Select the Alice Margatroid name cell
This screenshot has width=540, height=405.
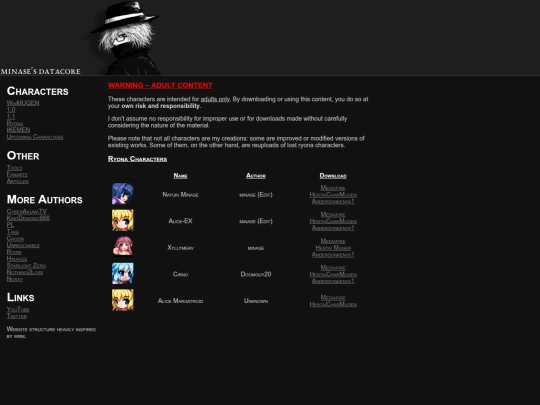[x=180, y=301]
